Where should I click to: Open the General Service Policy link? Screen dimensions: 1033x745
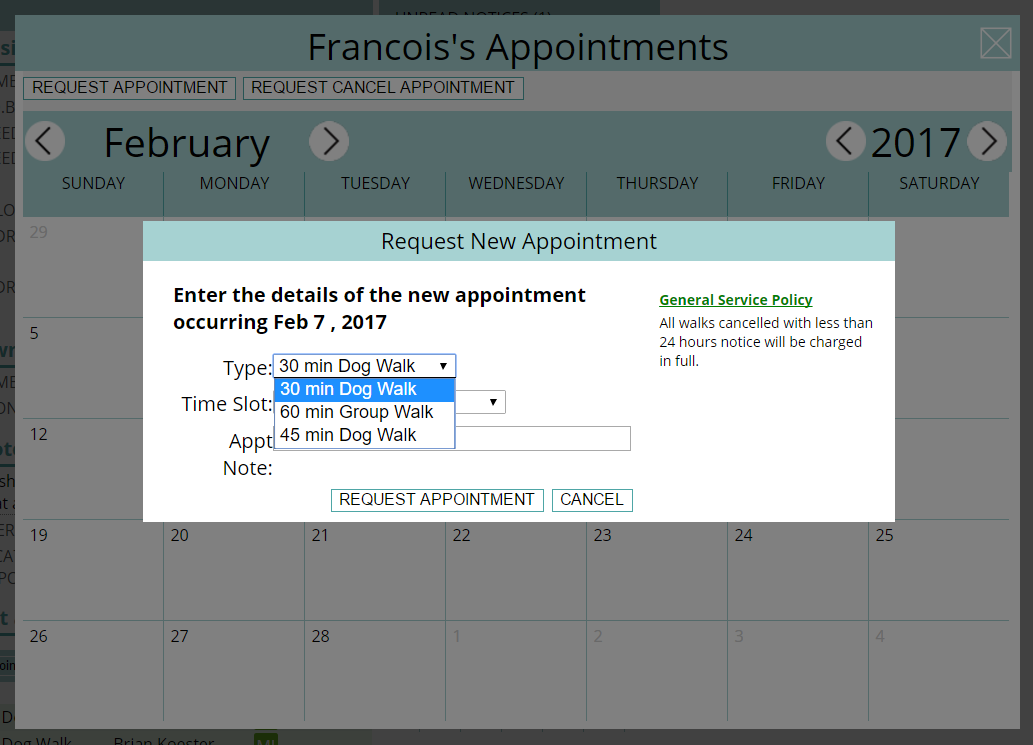[735, 300]
